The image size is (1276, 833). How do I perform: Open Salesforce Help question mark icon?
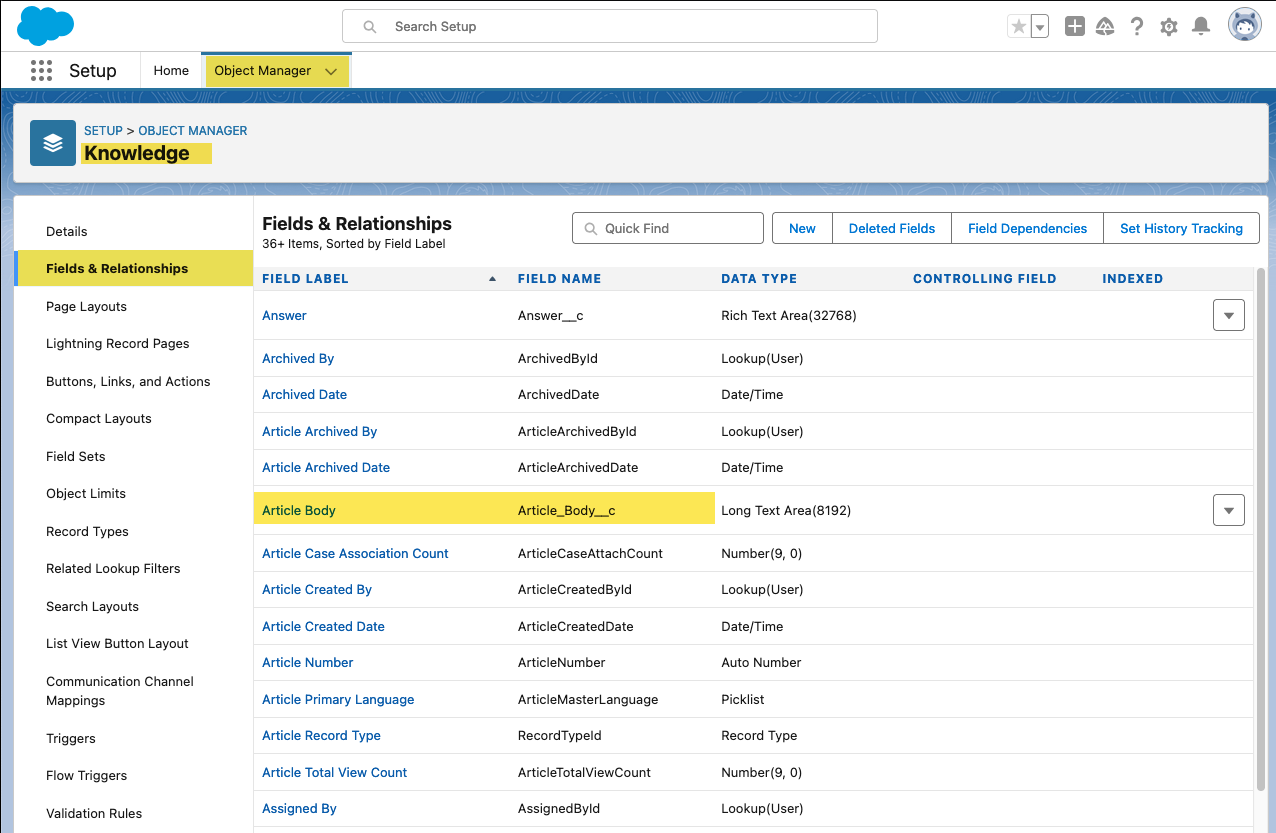pyautogui.click(x=1137, y=26)
